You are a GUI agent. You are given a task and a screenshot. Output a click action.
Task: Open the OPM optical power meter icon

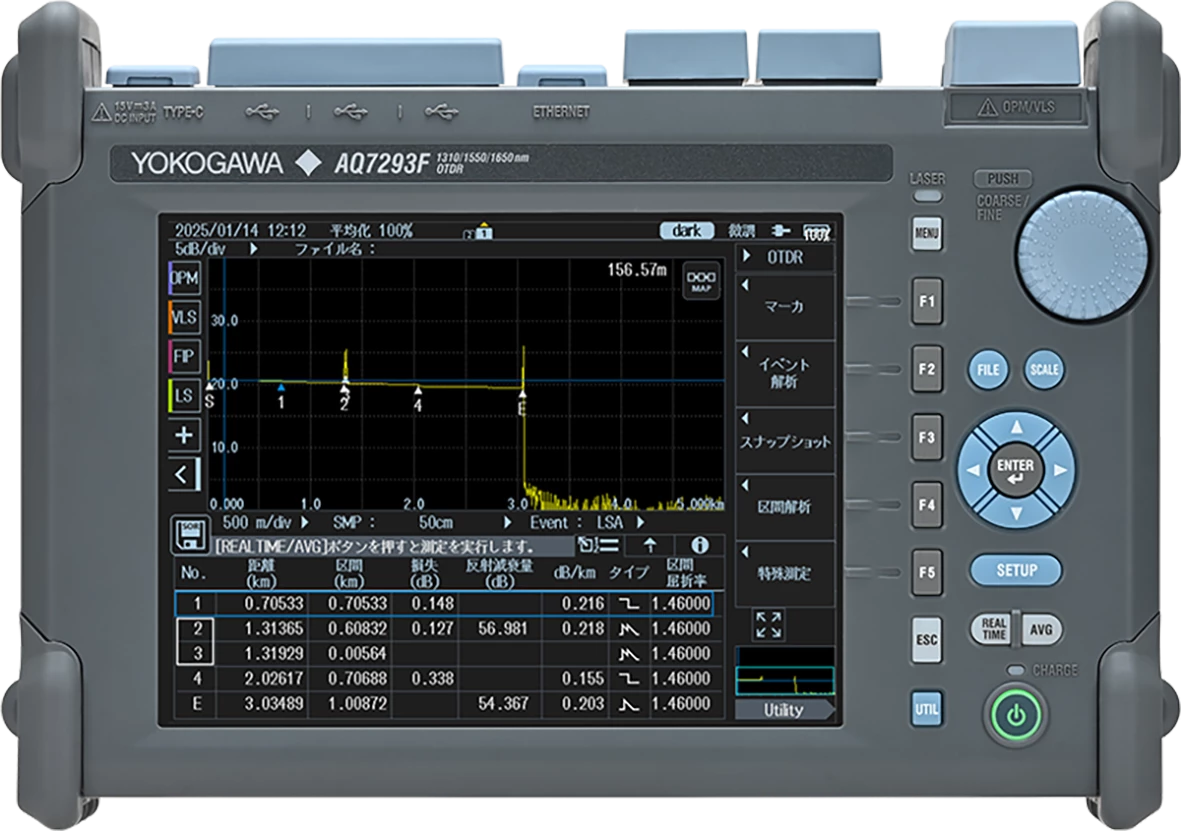[x=184, y=278]
